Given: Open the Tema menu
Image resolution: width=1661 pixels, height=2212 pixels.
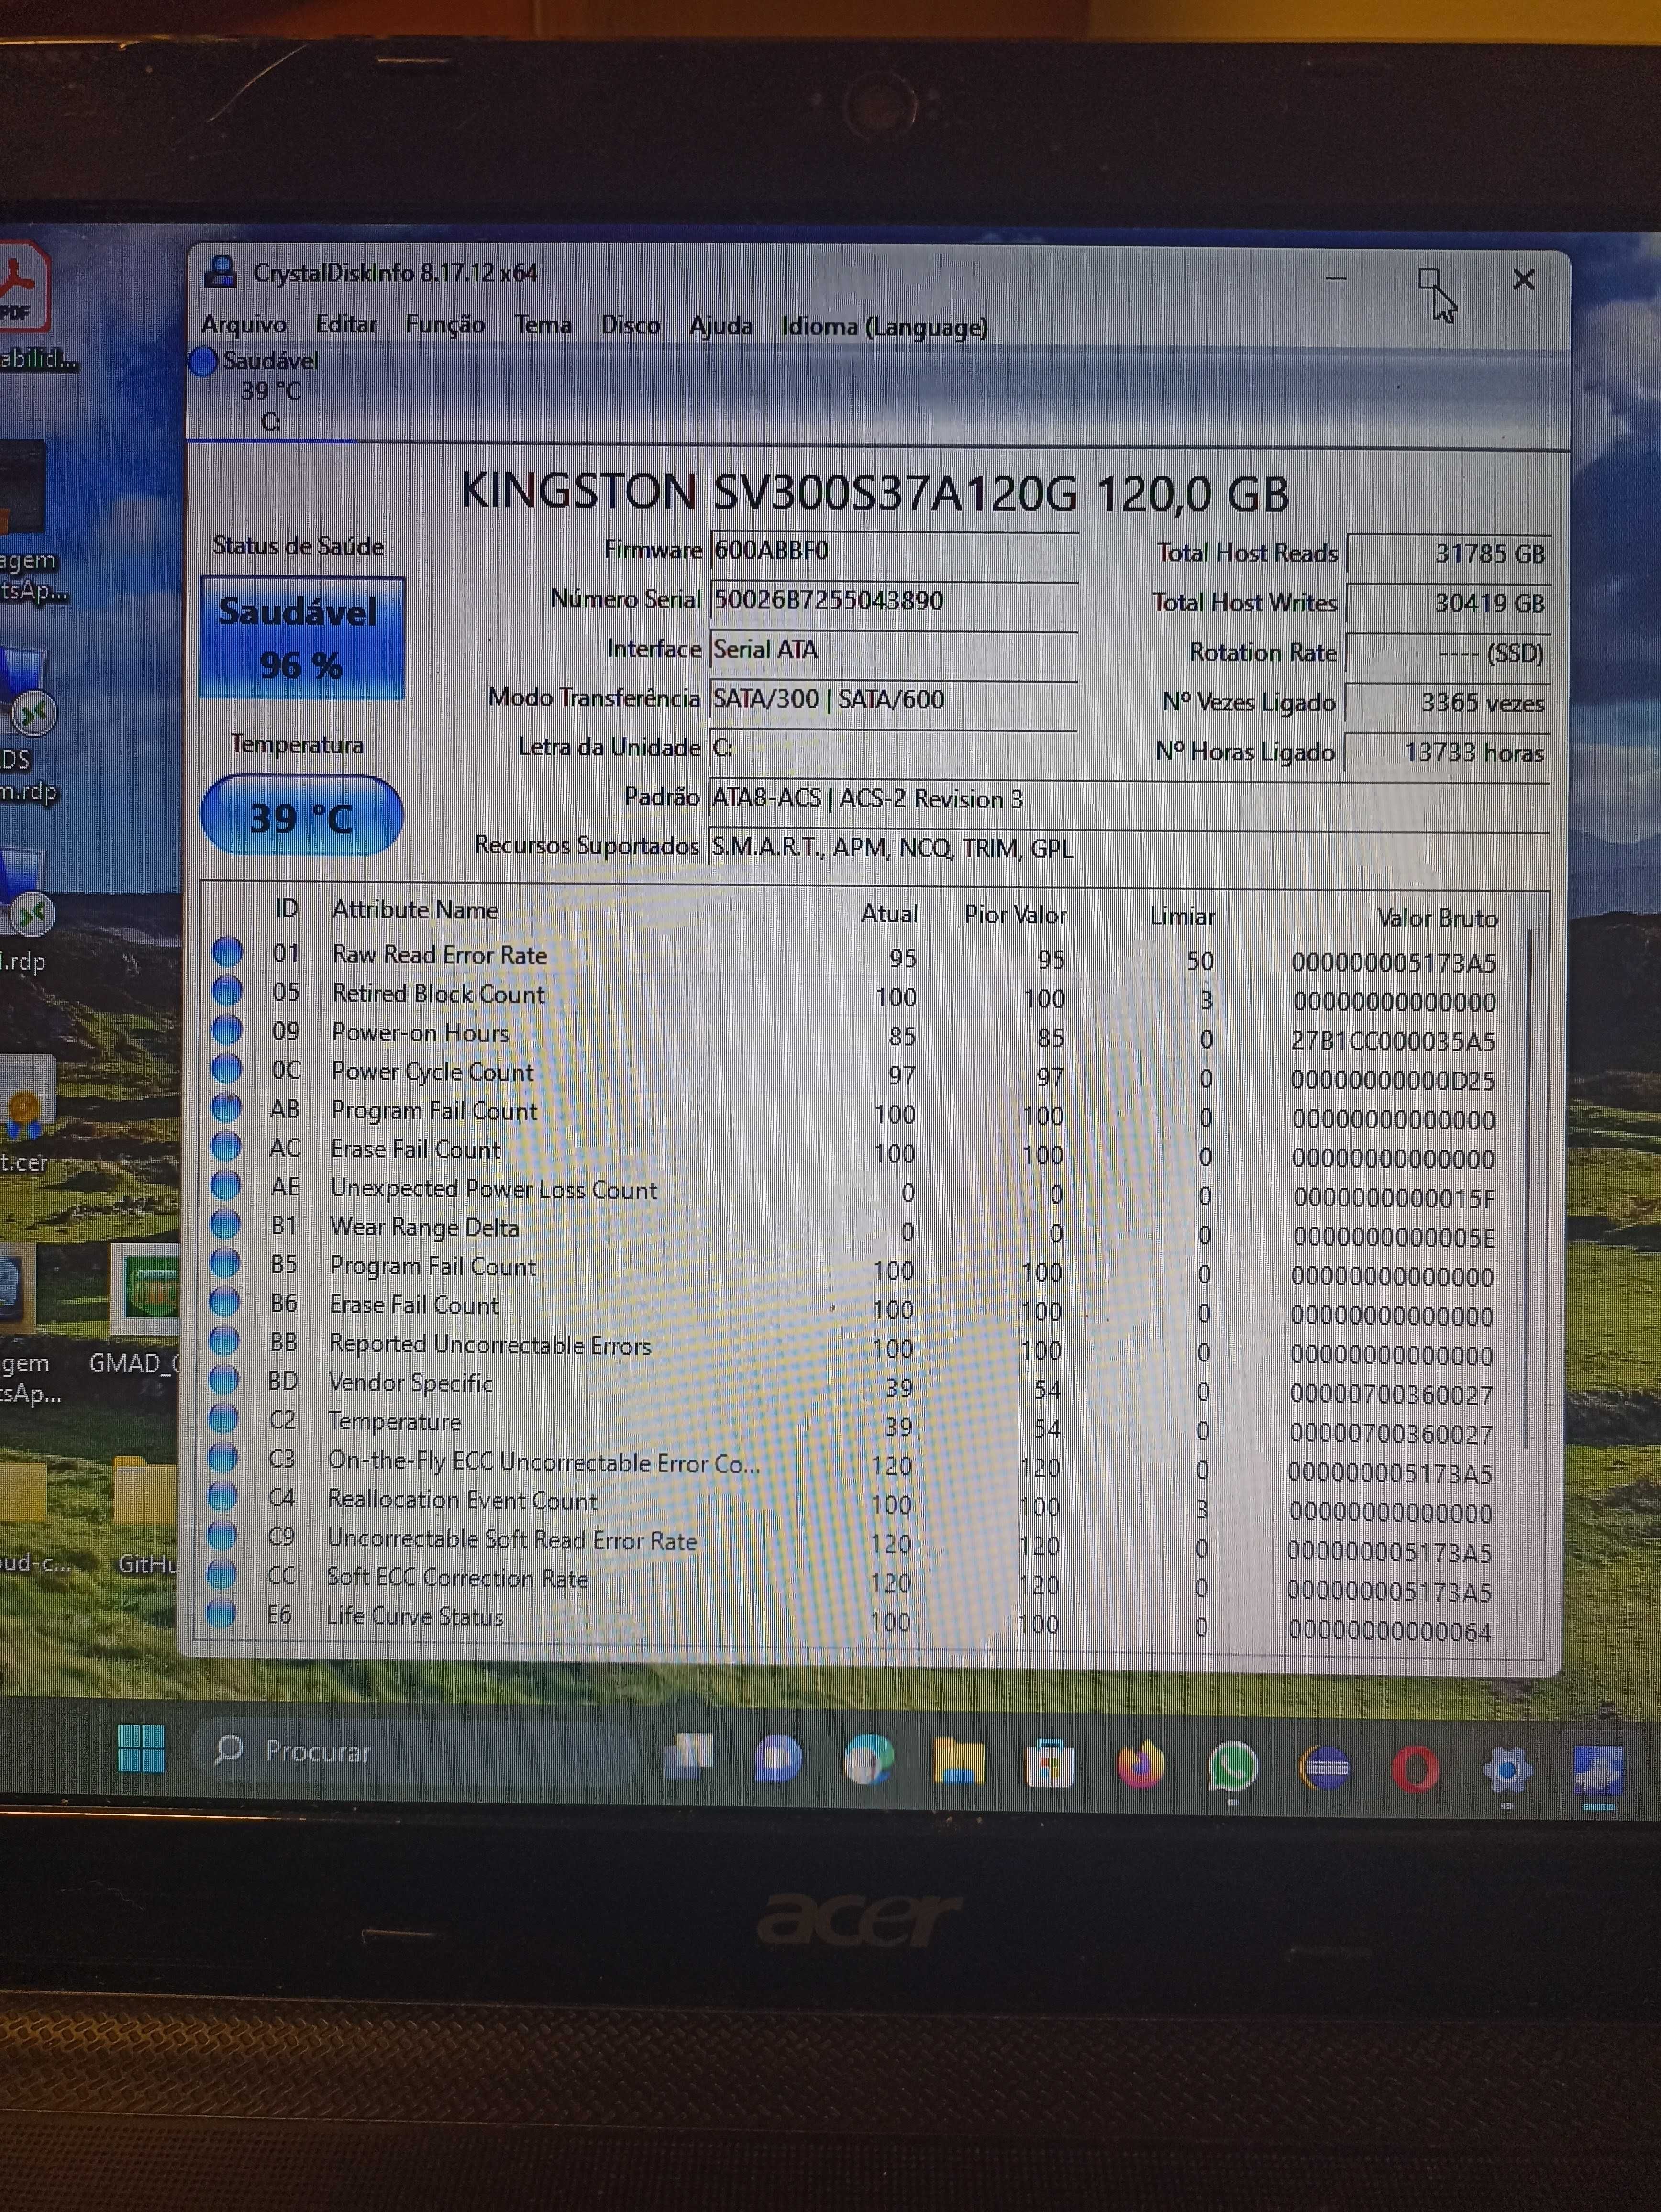Looking at the screenshot, I should [x=543, y=325].
